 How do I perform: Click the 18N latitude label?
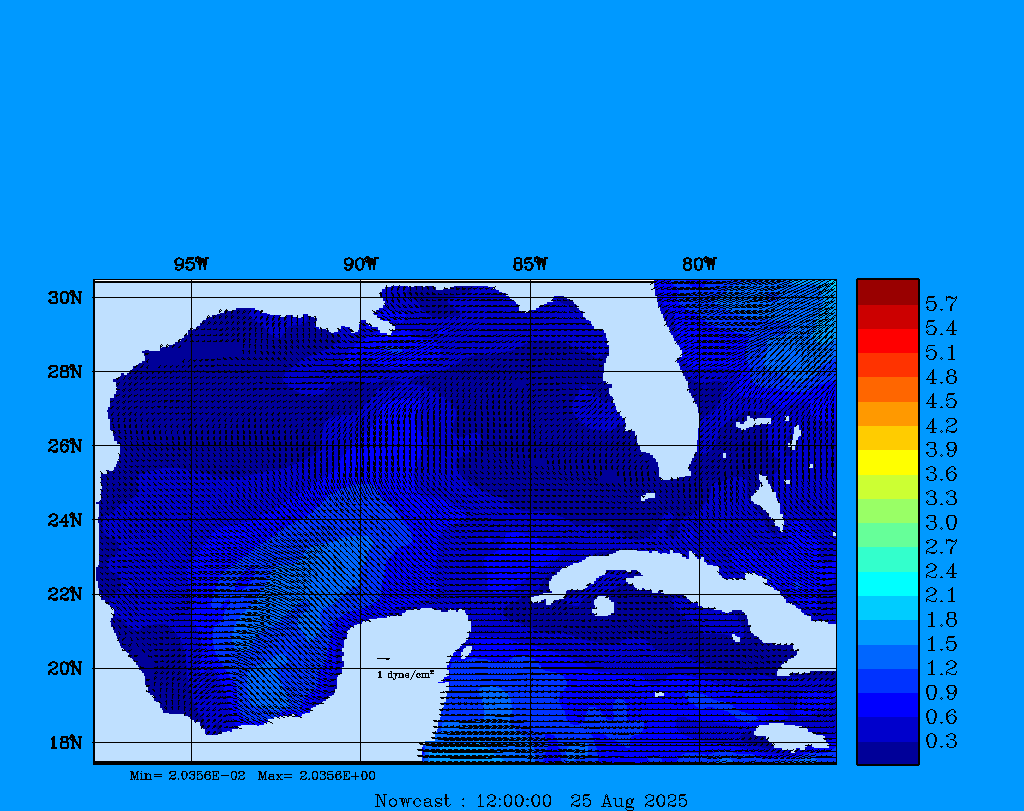pos(64,742)
